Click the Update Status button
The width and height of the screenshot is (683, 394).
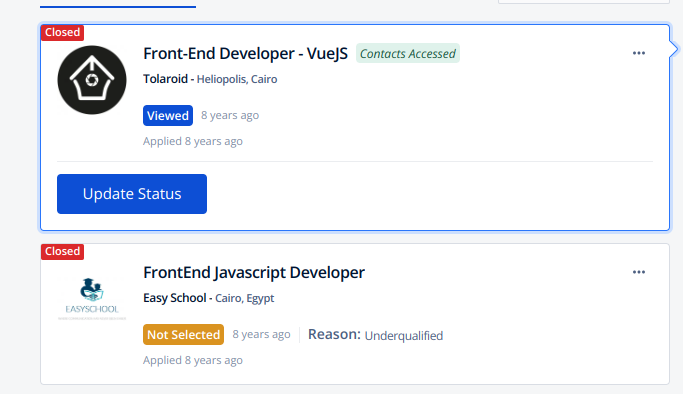point(132,194)
